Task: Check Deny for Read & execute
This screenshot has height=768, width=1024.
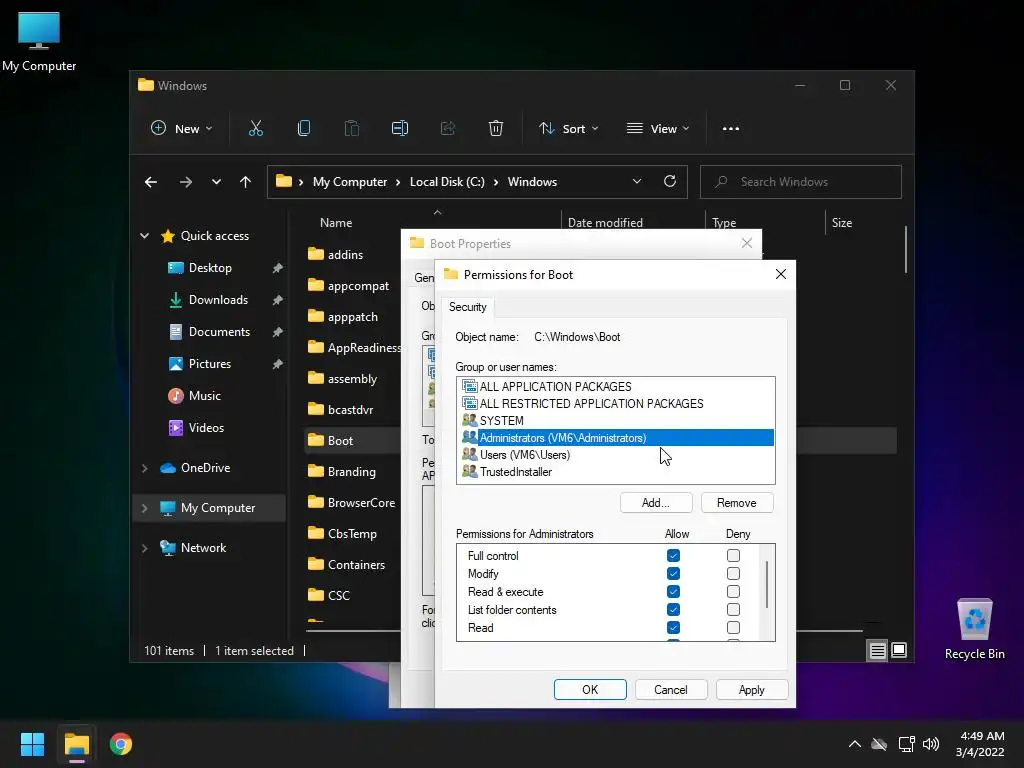Action: [x=733, y=592]
